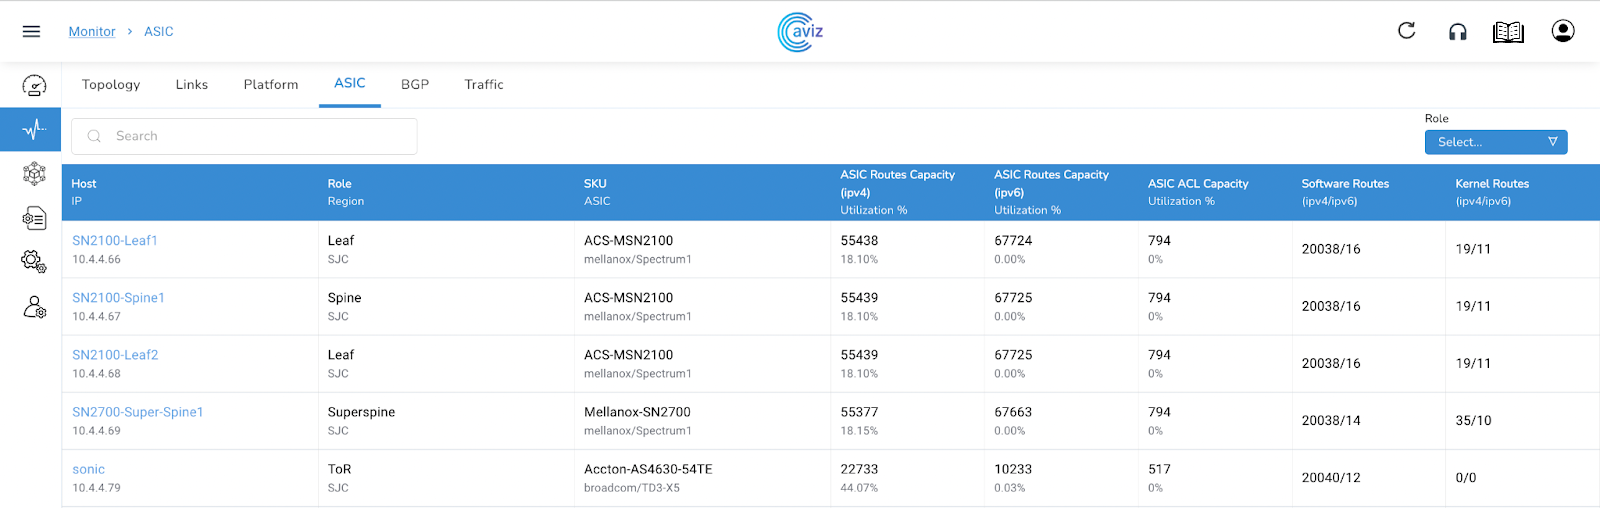Open the cube network sidebar icon
This screenshot has width=1600, height=508.
(34, 174)
